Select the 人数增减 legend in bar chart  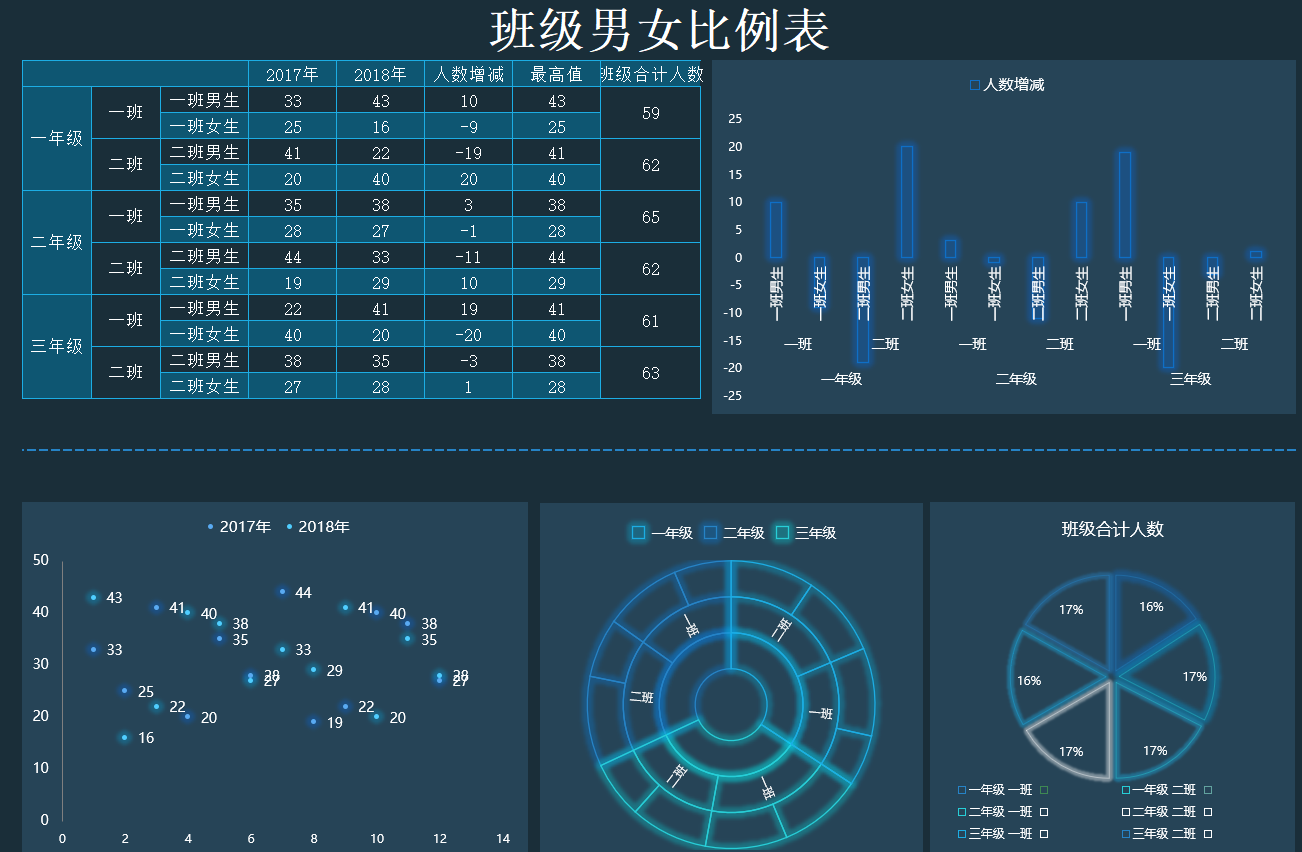pyautogui.click(x=1006, y=85)
